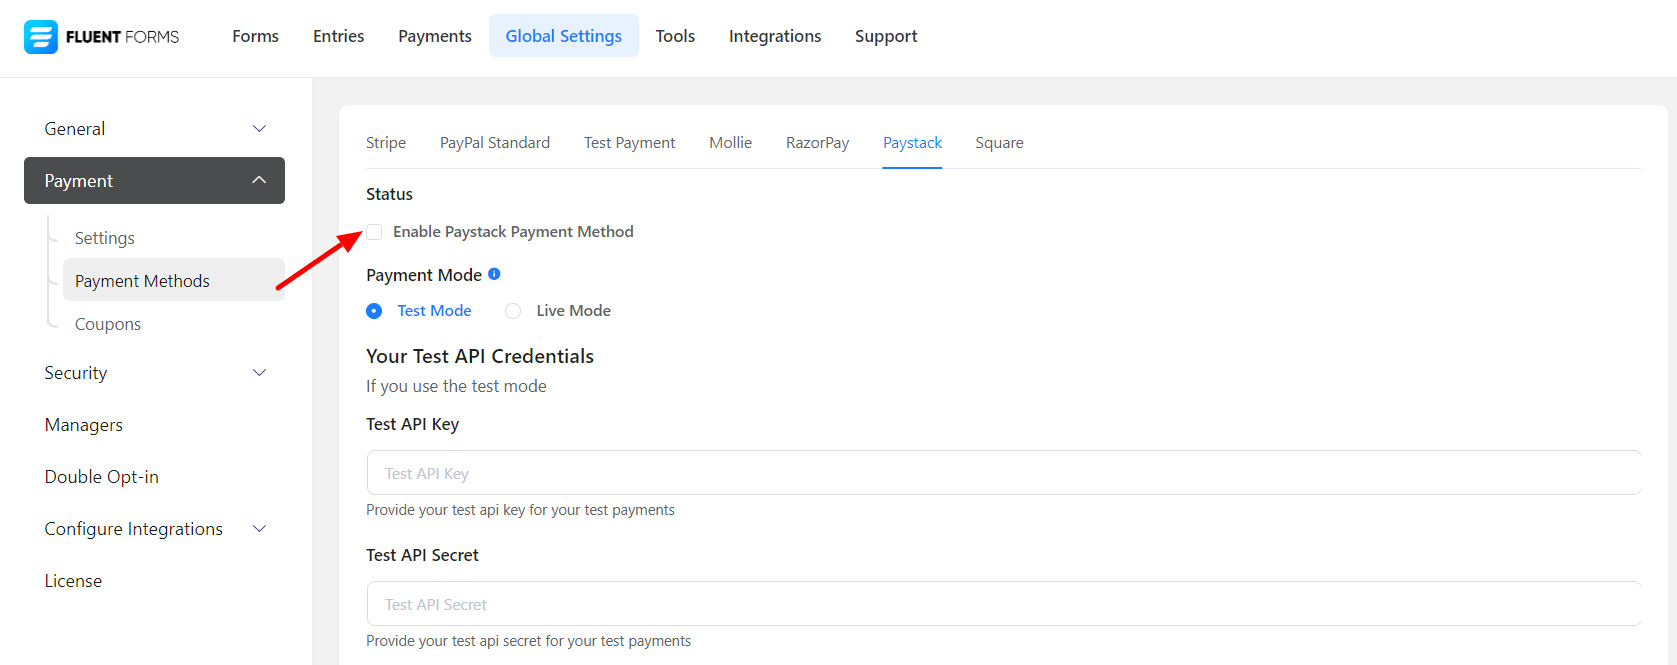1677x665 pixels.
Task: Click the Fluent Forms logo icon
Action: pyautogui.click(x=41, y=37)
